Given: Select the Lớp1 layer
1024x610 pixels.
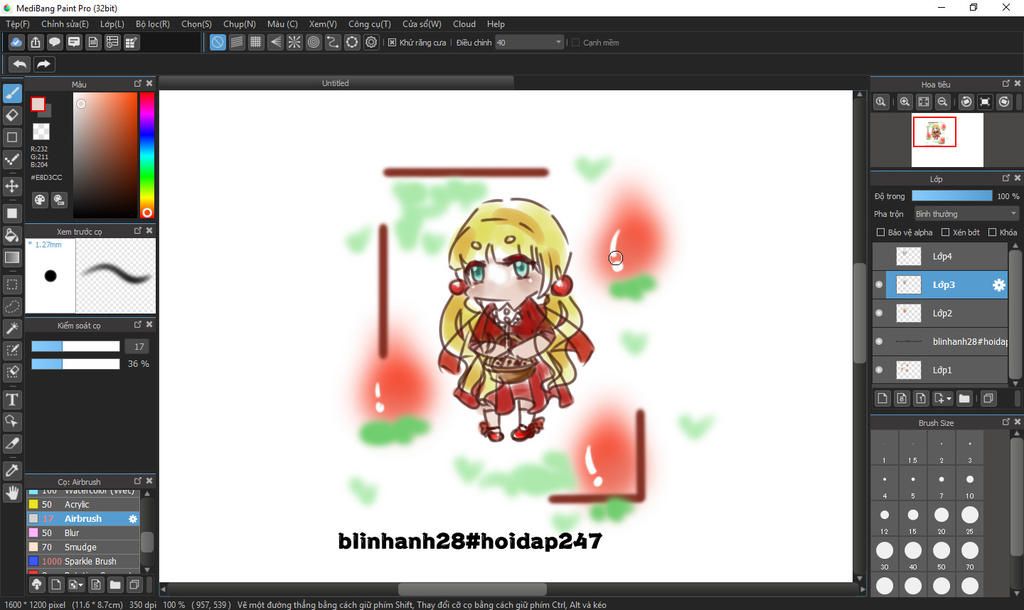Looking at the screenshot, I should (x=940, y=370).
